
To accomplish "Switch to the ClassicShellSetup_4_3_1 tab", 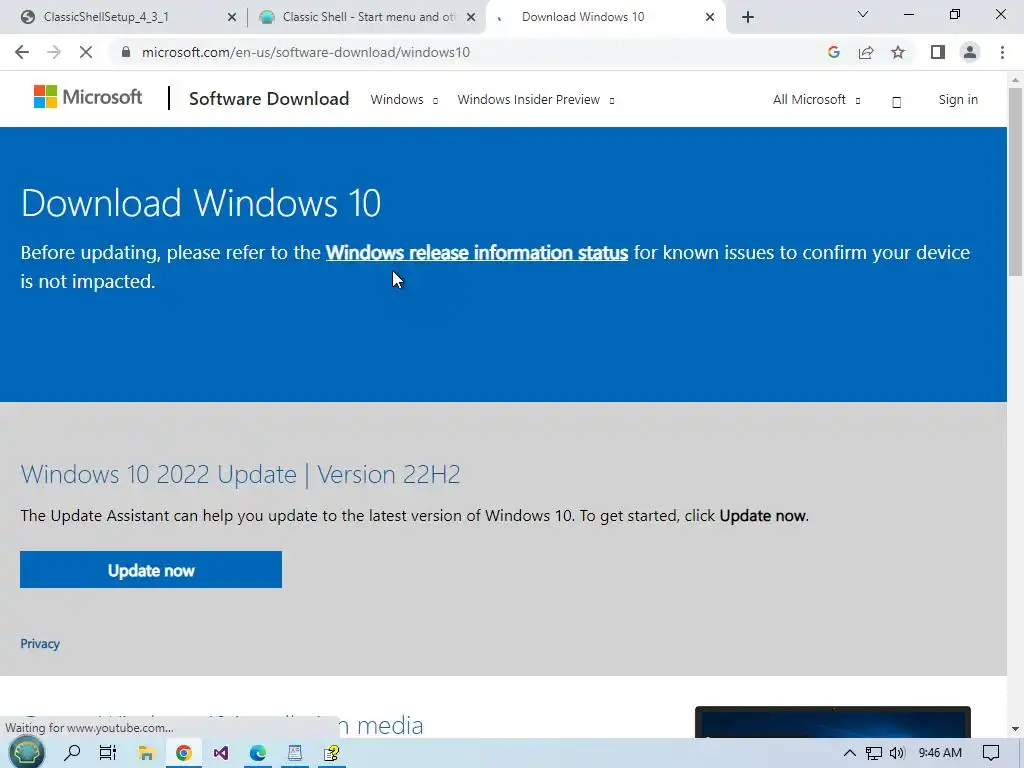I will 106,17.
